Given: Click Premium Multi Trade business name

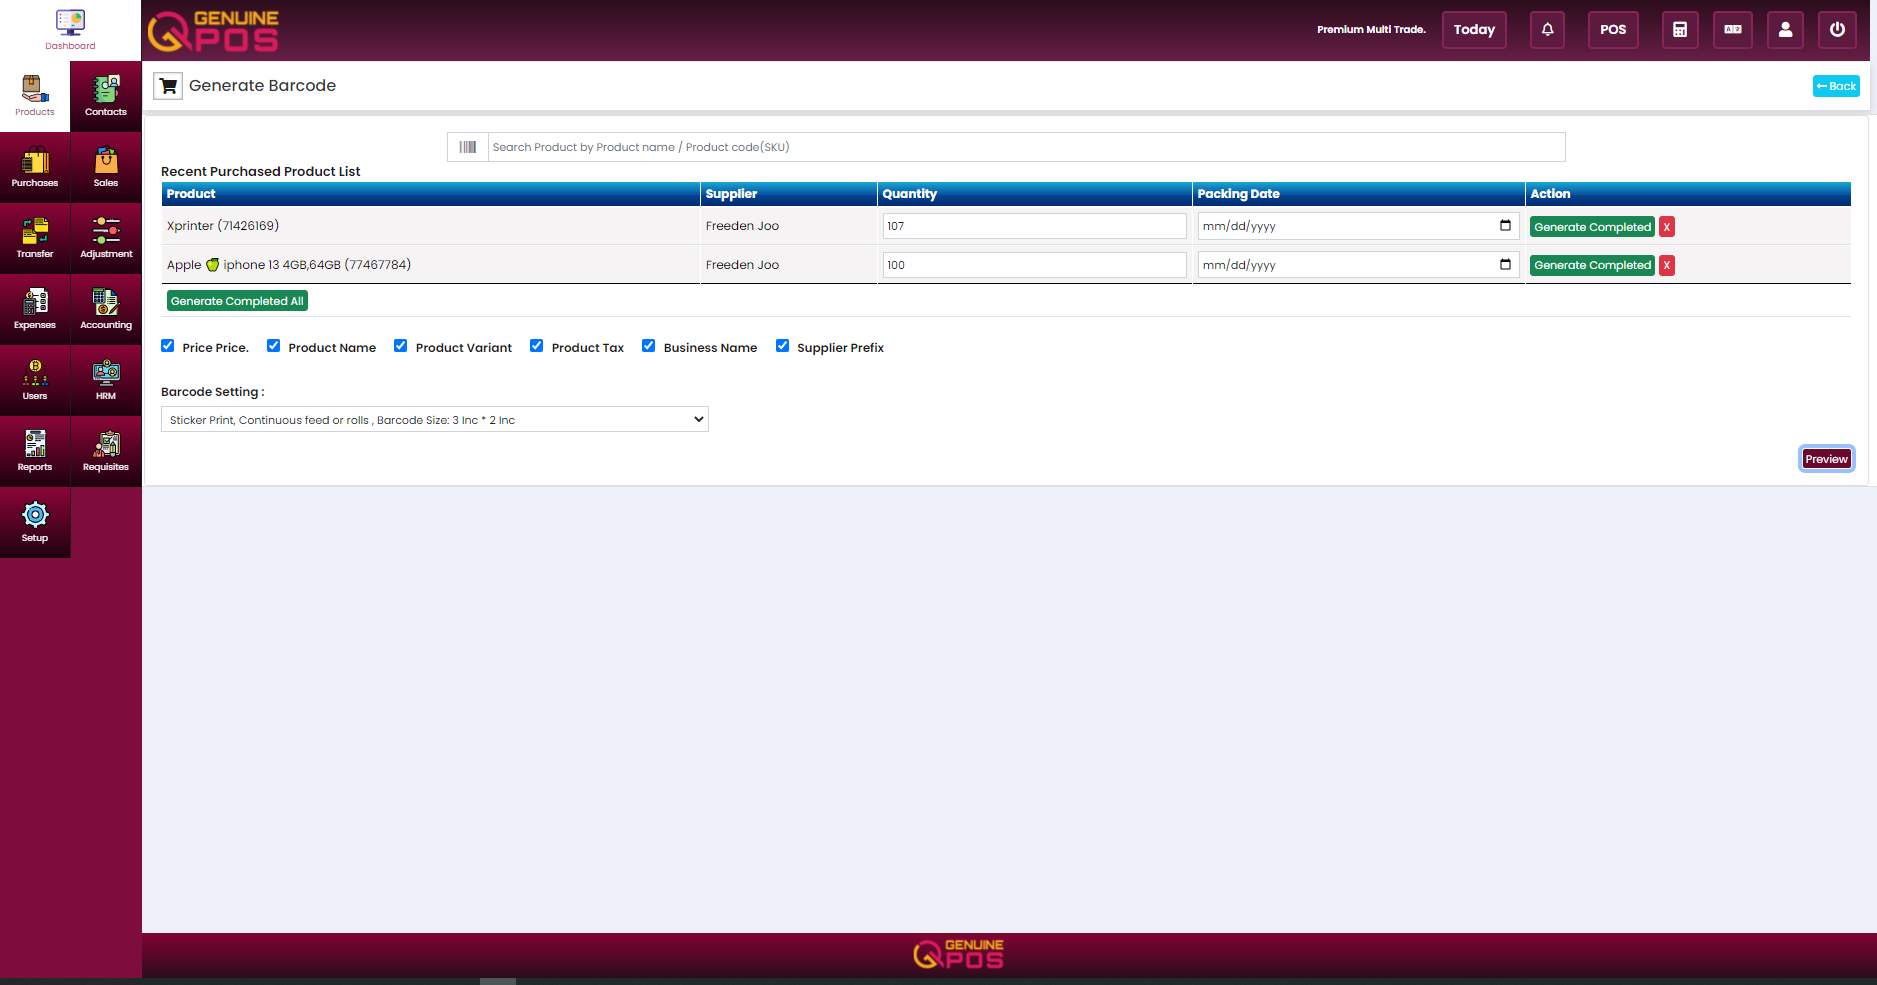Looking at the screenshot, I should (x=1371, y=30).
